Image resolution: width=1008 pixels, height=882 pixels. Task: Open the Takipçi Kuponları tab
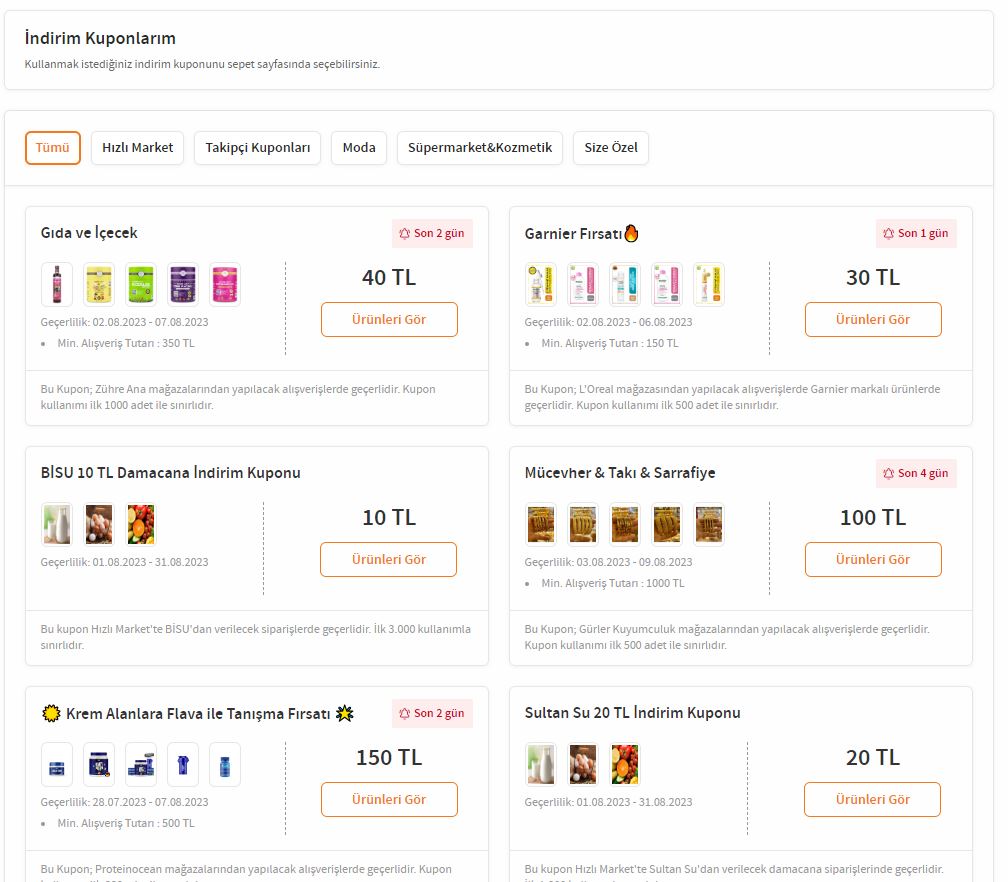257,148
